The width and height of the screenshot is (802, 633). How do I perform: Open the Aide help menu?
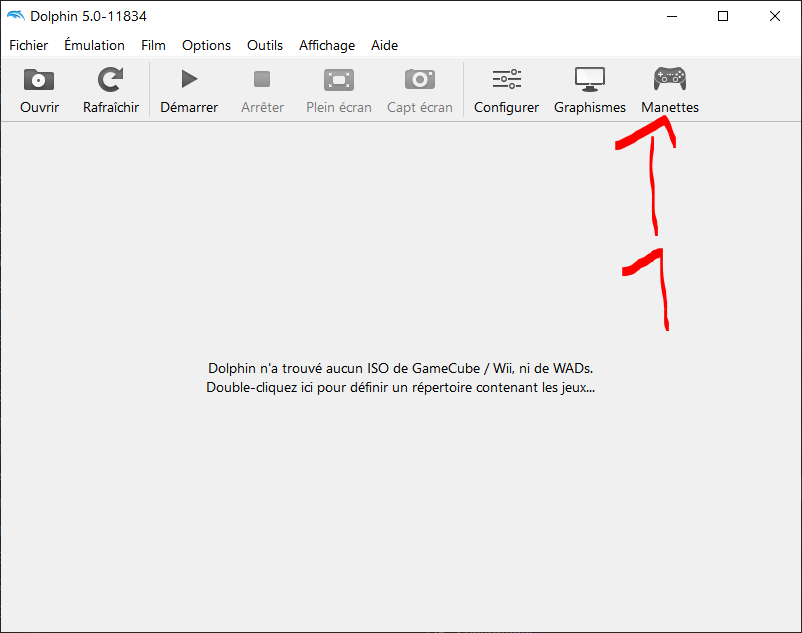384,45
